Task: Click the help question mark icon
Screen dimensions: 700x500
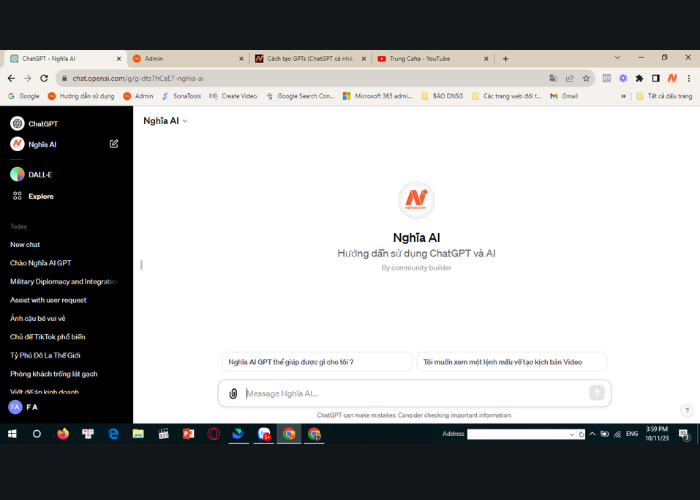Action: 687,410
